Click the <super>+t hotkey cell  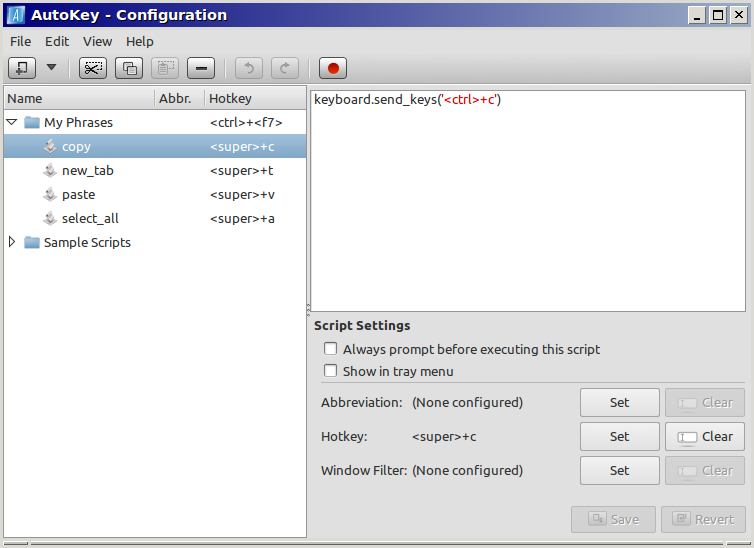(242, 171)
